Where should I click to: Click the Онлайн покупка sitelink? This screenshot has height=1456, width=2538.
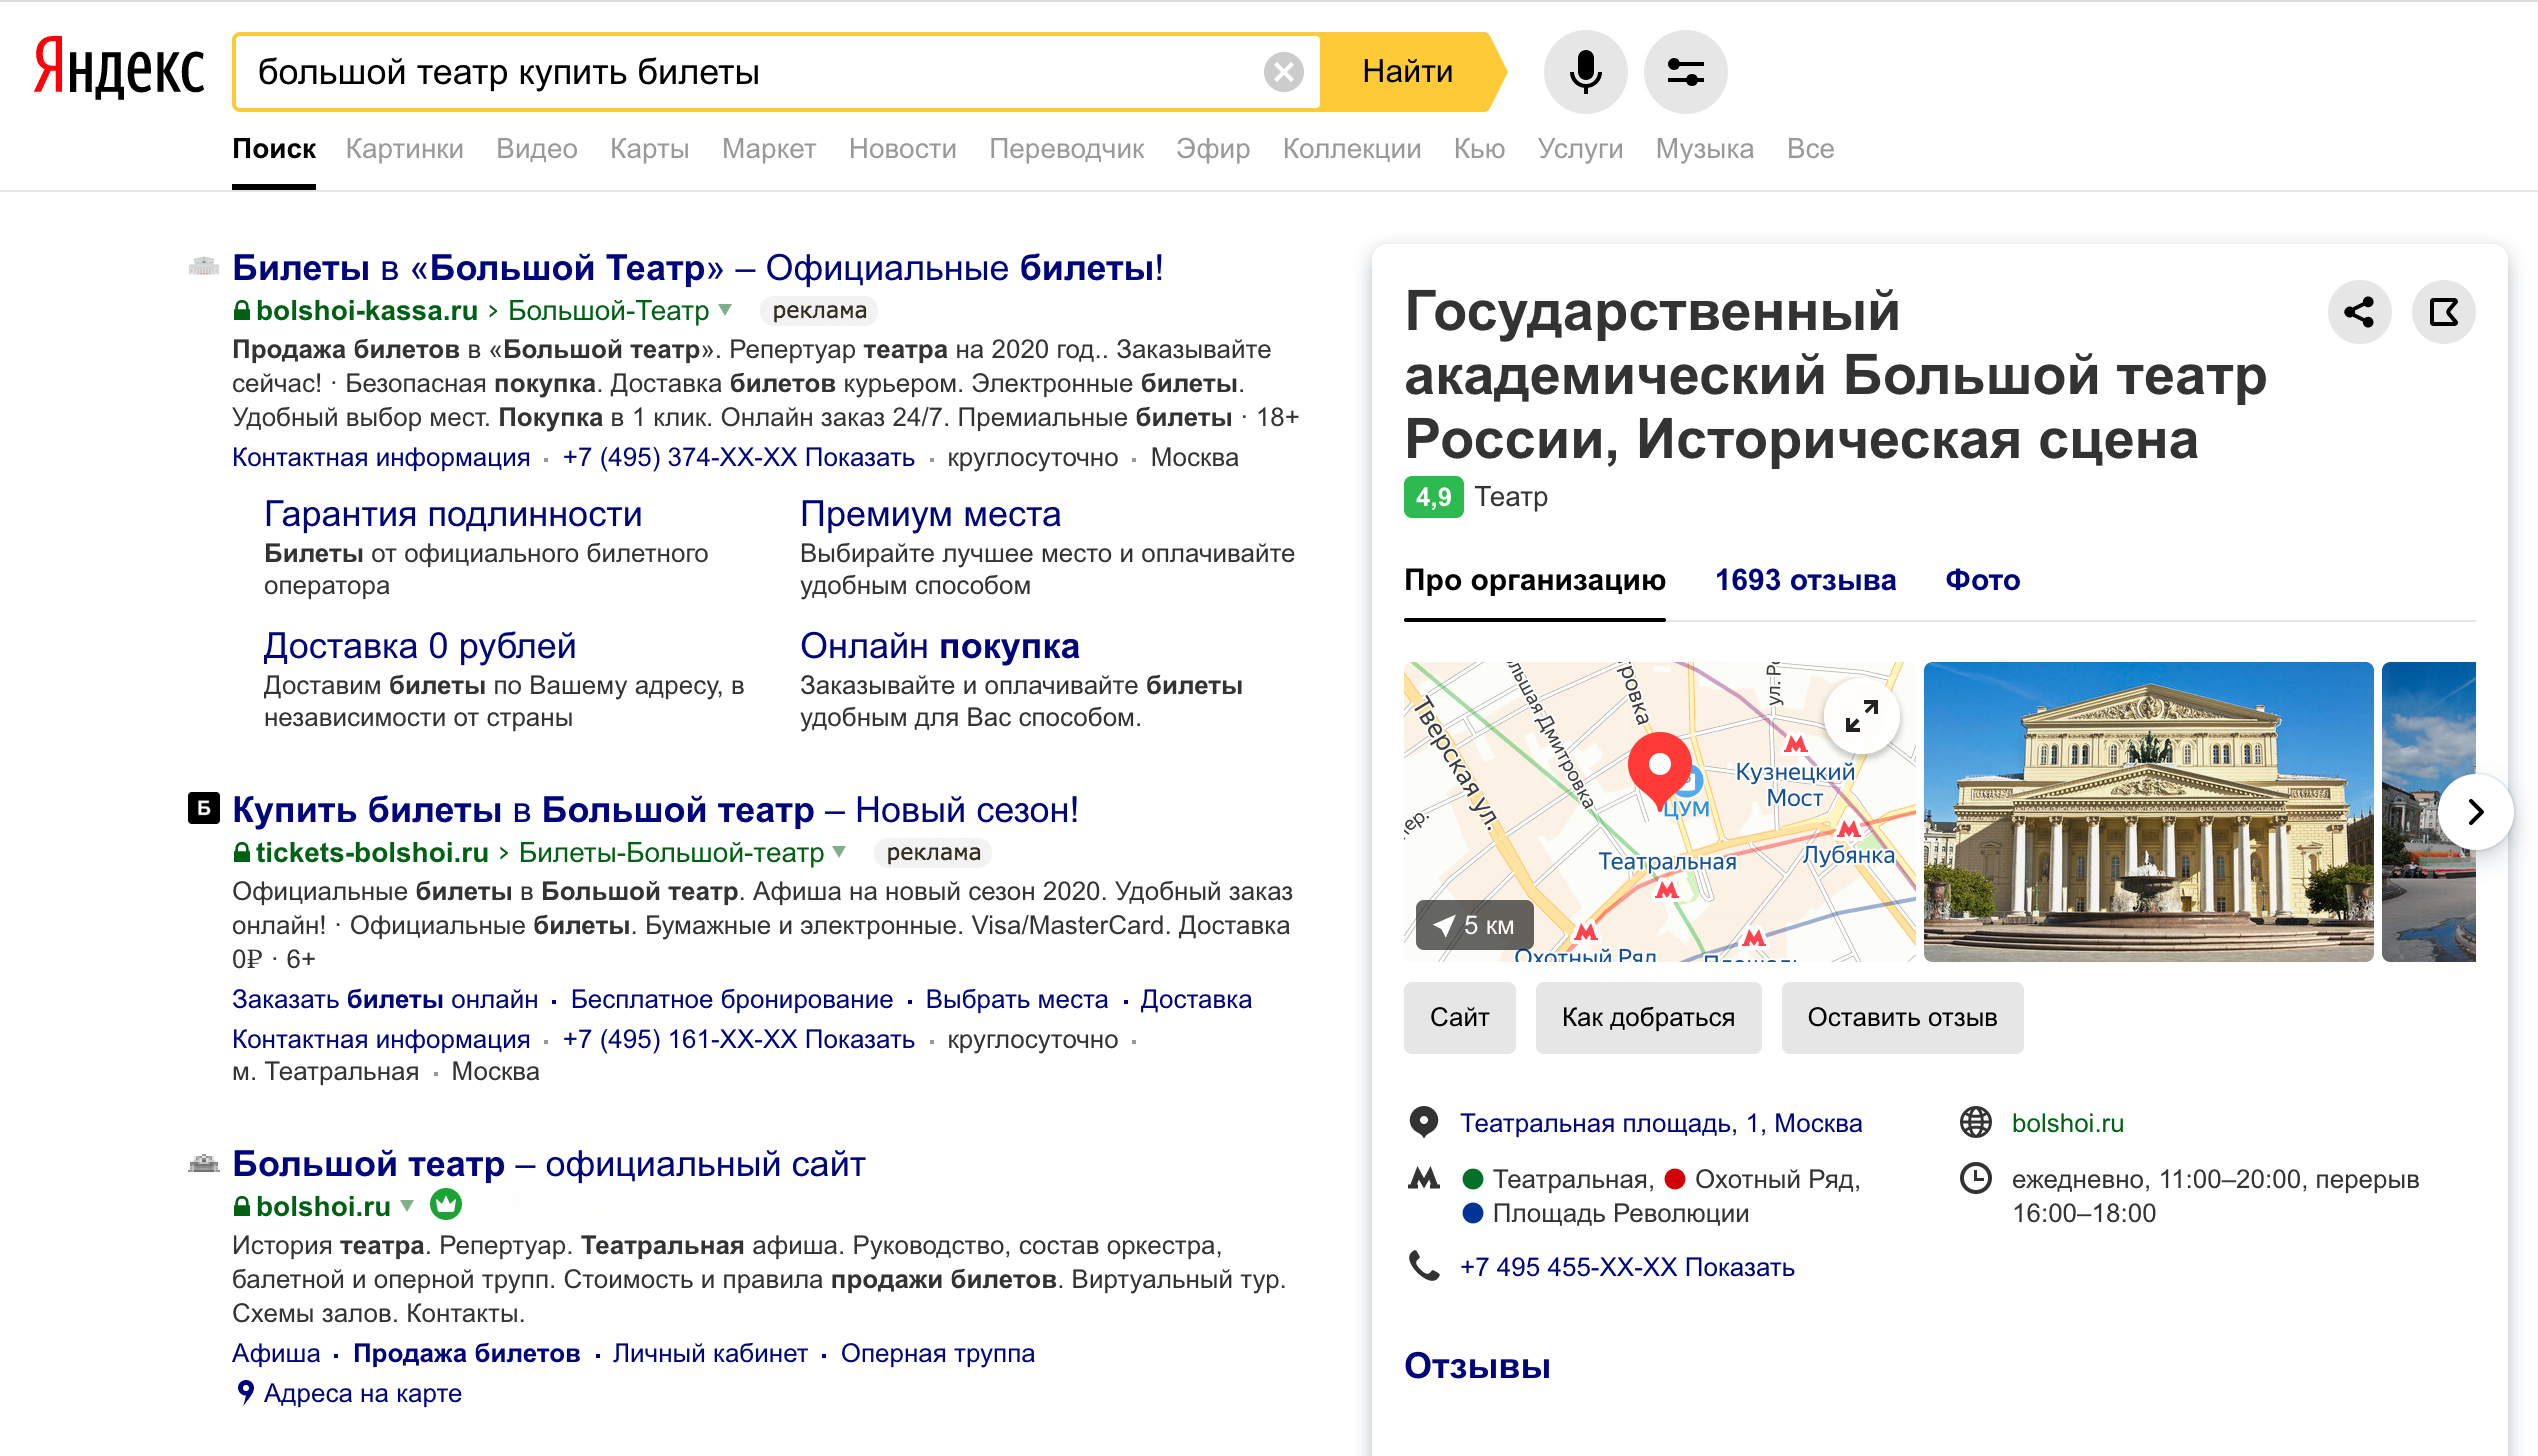pos(940,646)
